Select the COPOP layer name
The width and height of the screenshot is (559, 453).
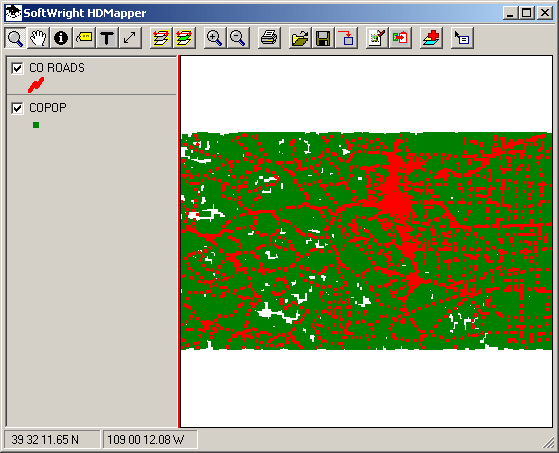click(x=48, y=108)
